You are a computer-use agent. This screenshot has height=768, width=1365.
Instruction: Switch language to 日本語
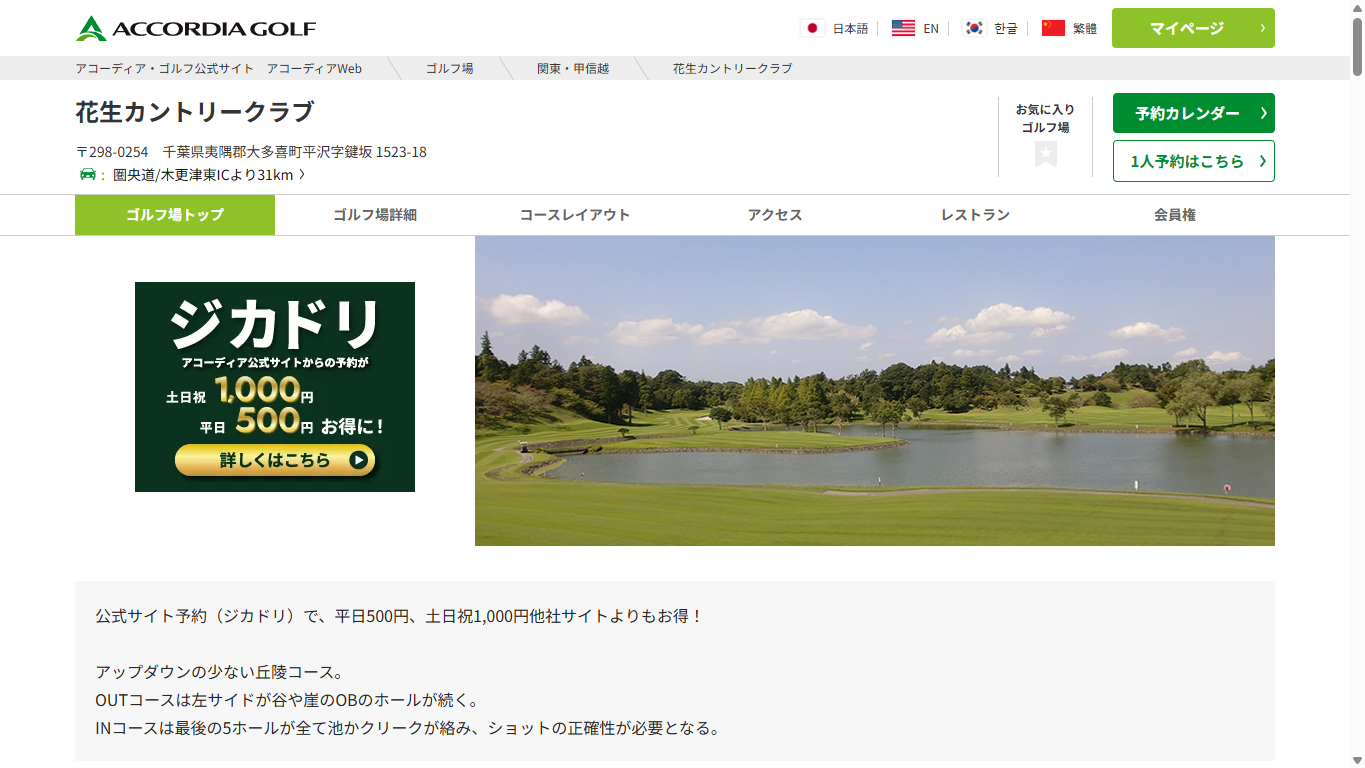point(850,28)
